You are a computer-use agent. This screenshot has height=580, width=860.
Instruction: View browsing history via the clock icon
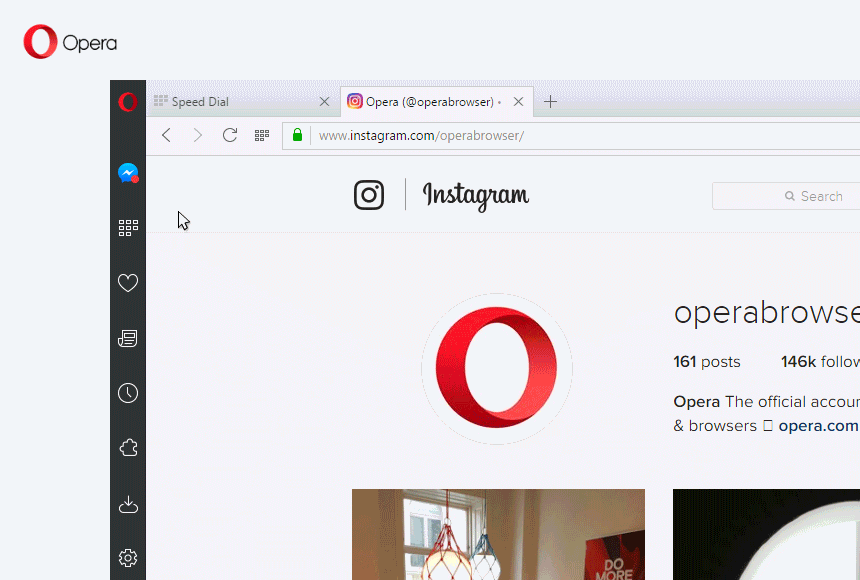(128, 393)
